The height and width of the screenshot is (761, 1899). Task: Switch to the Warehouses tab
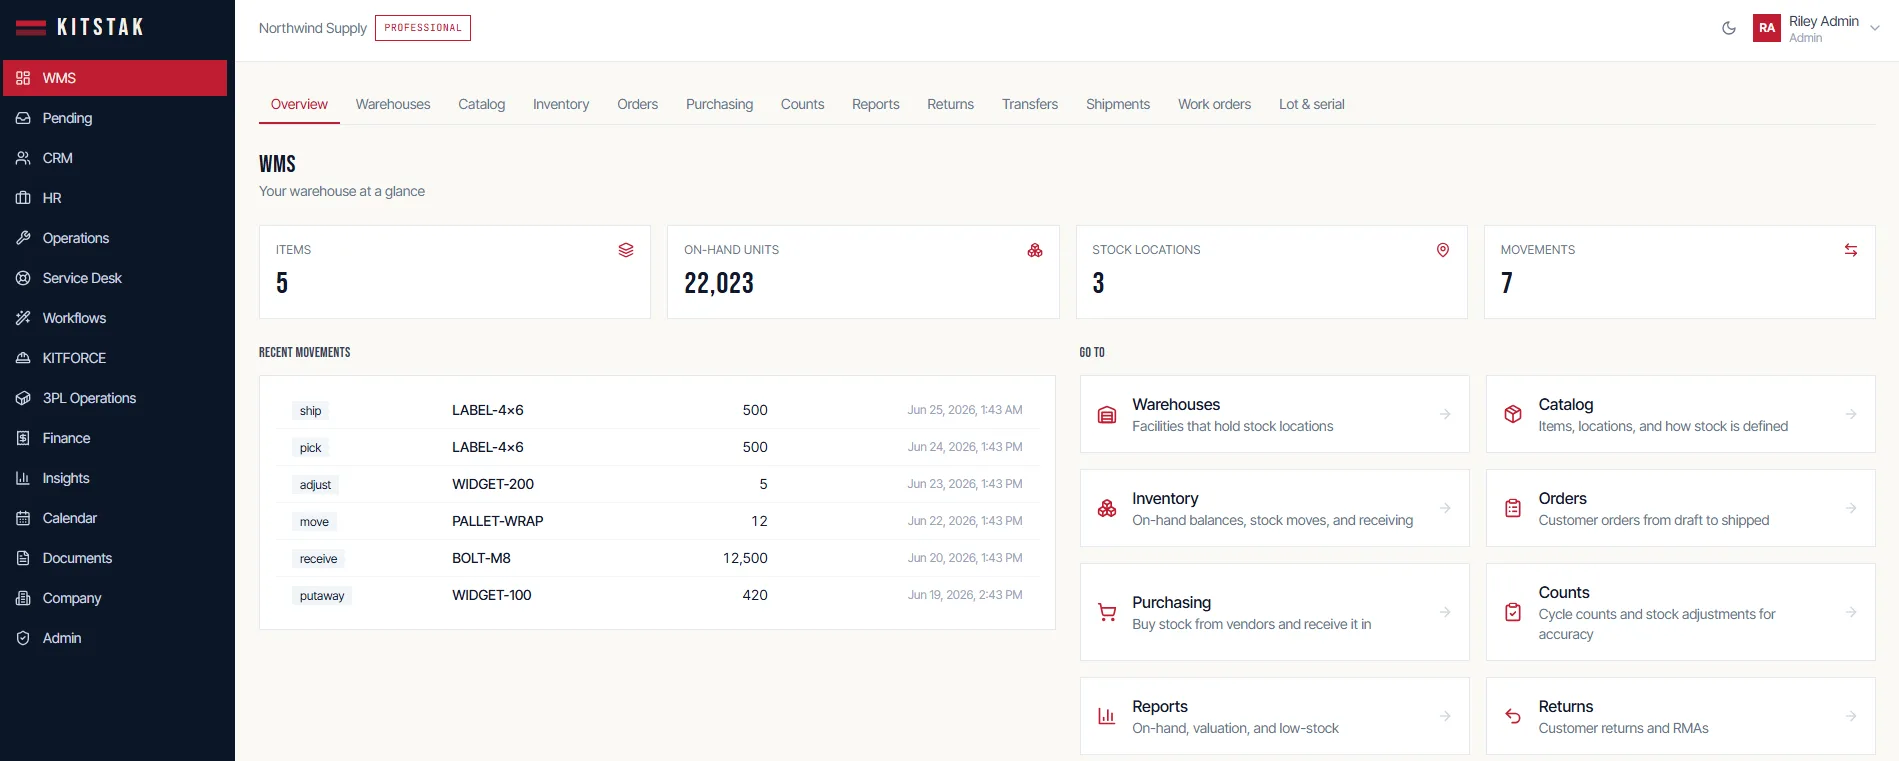[x=393, y=104]
